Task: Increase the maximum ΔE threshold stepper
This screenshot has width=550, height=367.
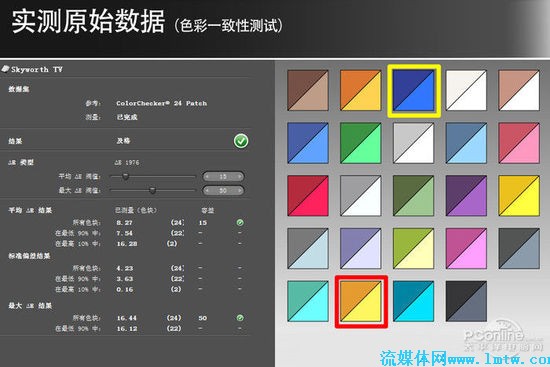Action: tap(239, 191)
